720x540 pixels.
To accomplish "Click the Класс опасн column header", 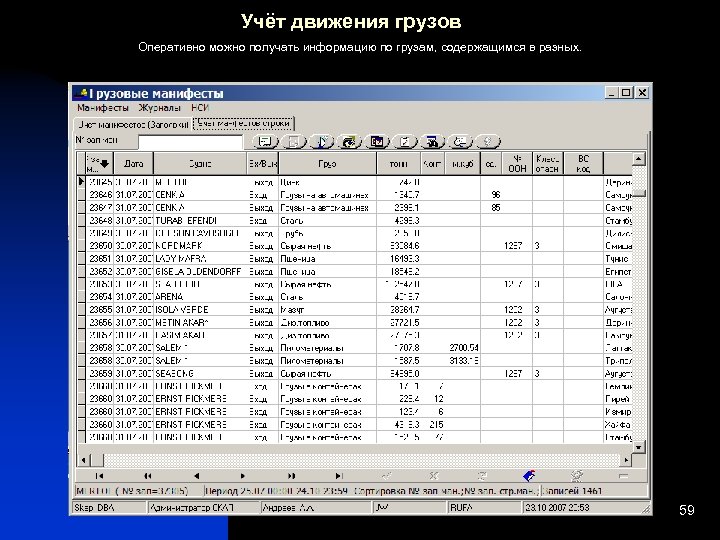I will [548, 163].
